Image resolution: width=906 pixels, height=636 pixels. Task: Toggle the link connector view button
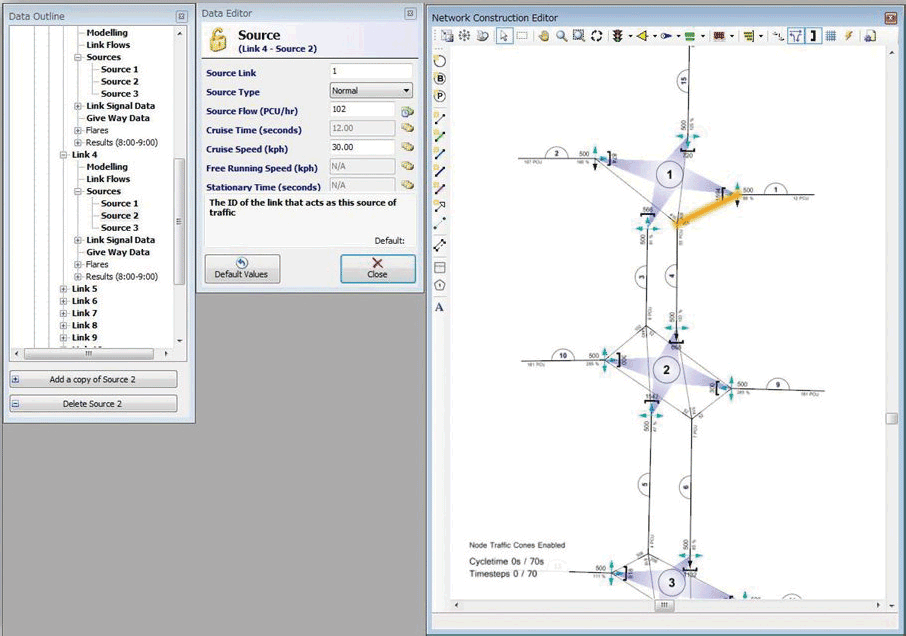pyautogui.click(x=796, y=36)
